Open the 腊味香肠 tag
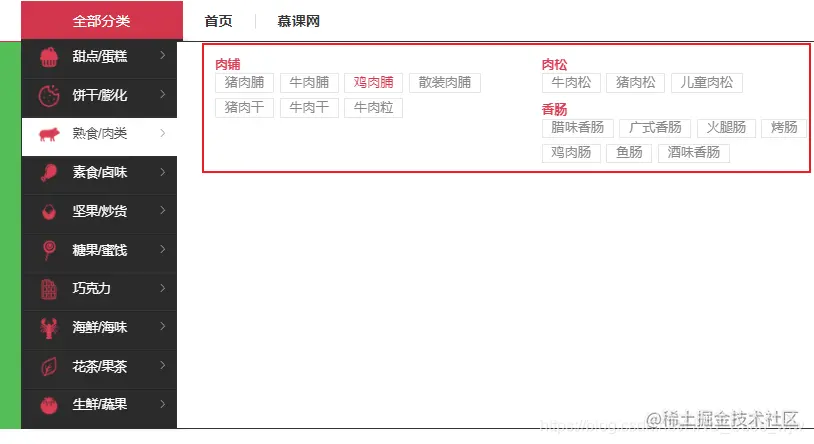 click(578, 128)
